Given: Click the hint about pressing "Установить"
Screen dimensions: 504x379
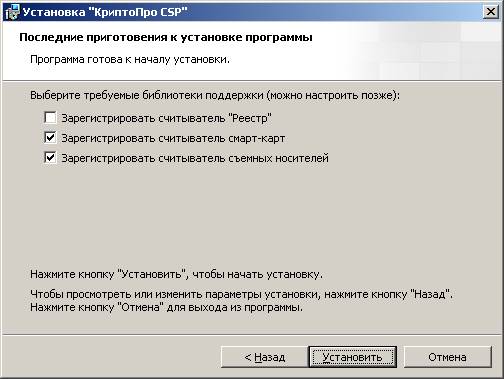Looking at the screenshot, I should pos(176,274).
